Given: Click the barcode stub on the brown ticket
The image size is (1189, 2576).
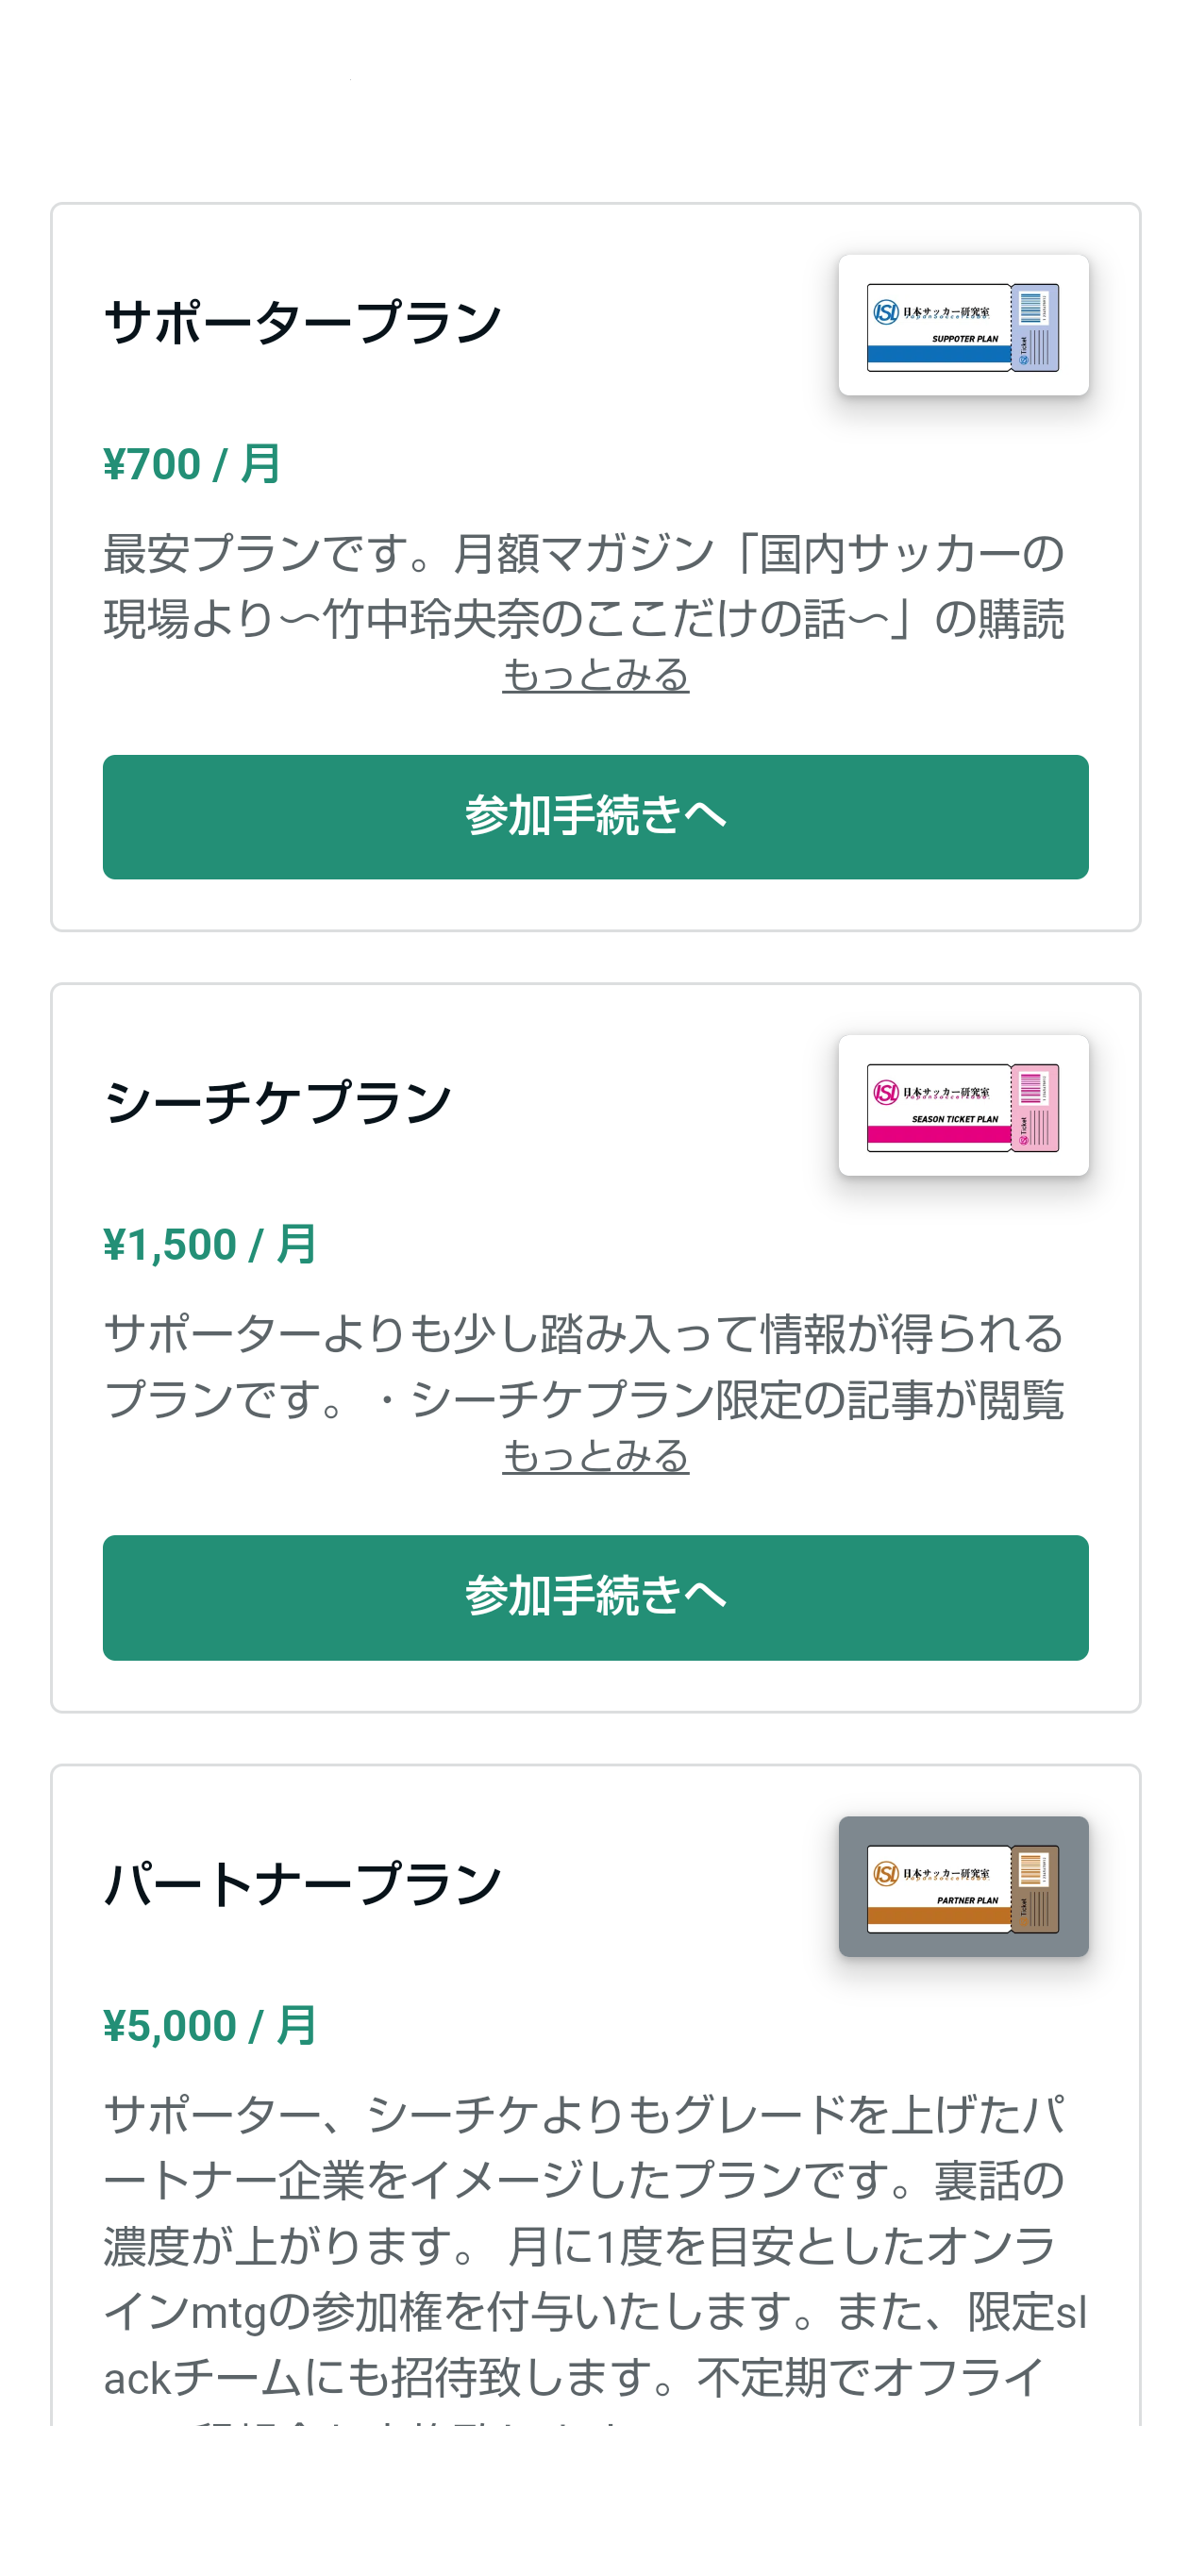Looking at the screenshot, I should coord(1036,1889).
